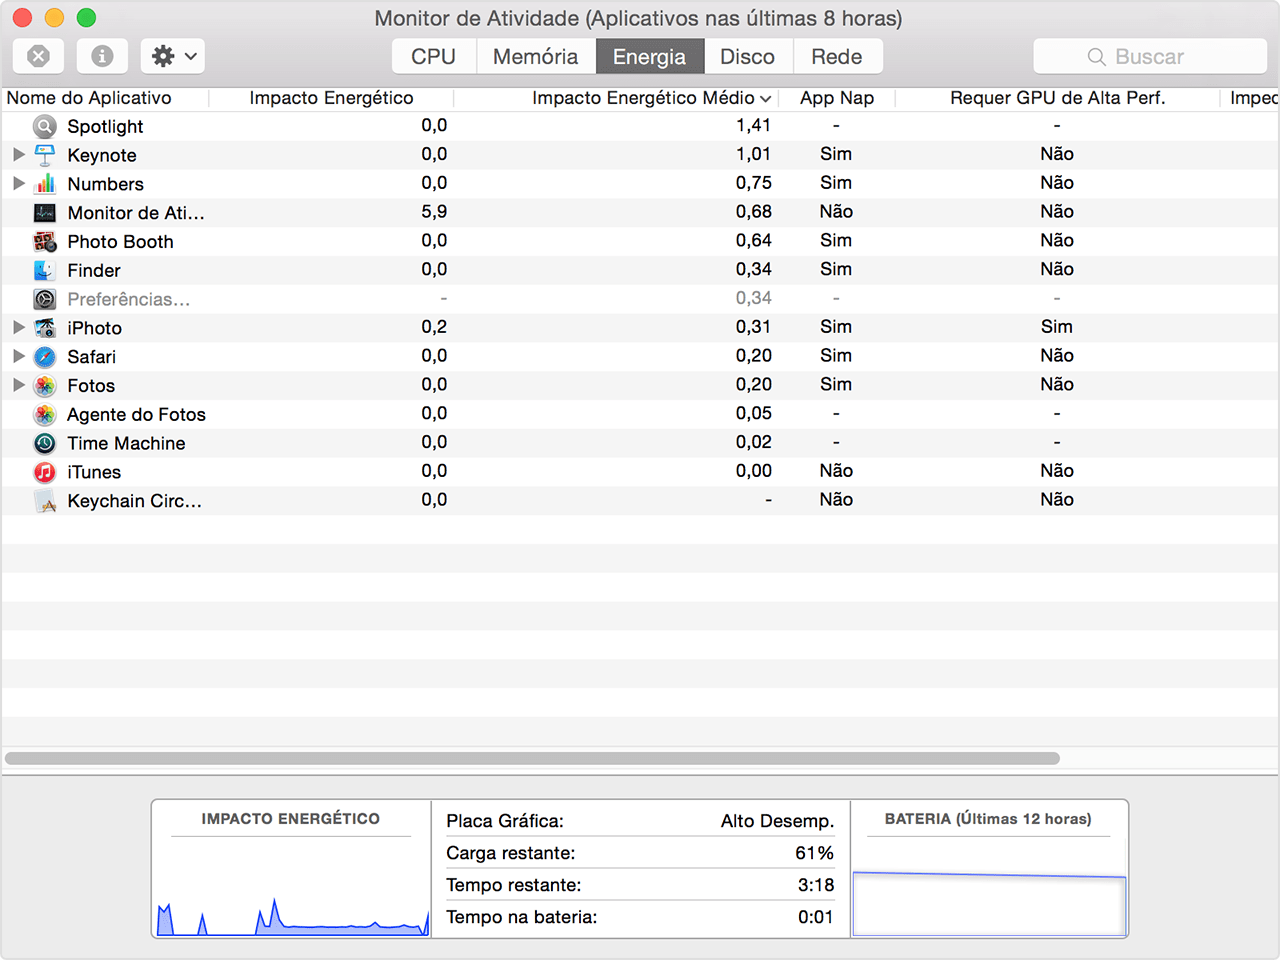The height and width of the screenshot is (960, 1280).
Task: Select the iPhoto row name
Action: click(x=94, y=328)
